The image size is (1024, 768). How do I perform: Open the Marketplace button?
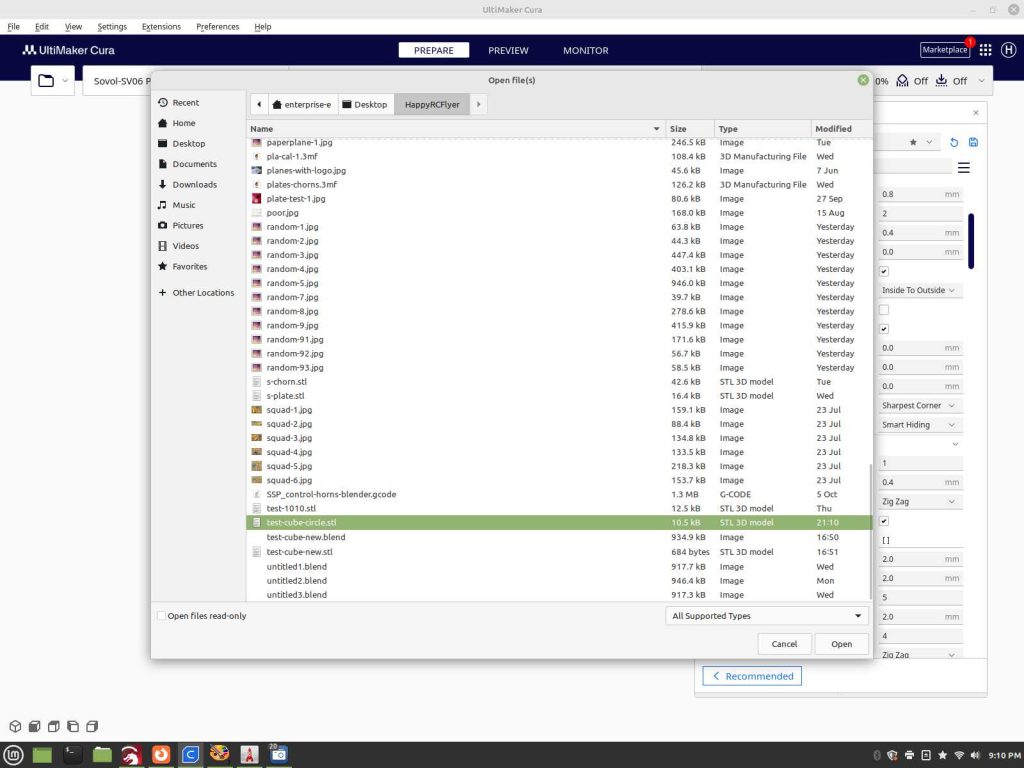coord(944,50)
